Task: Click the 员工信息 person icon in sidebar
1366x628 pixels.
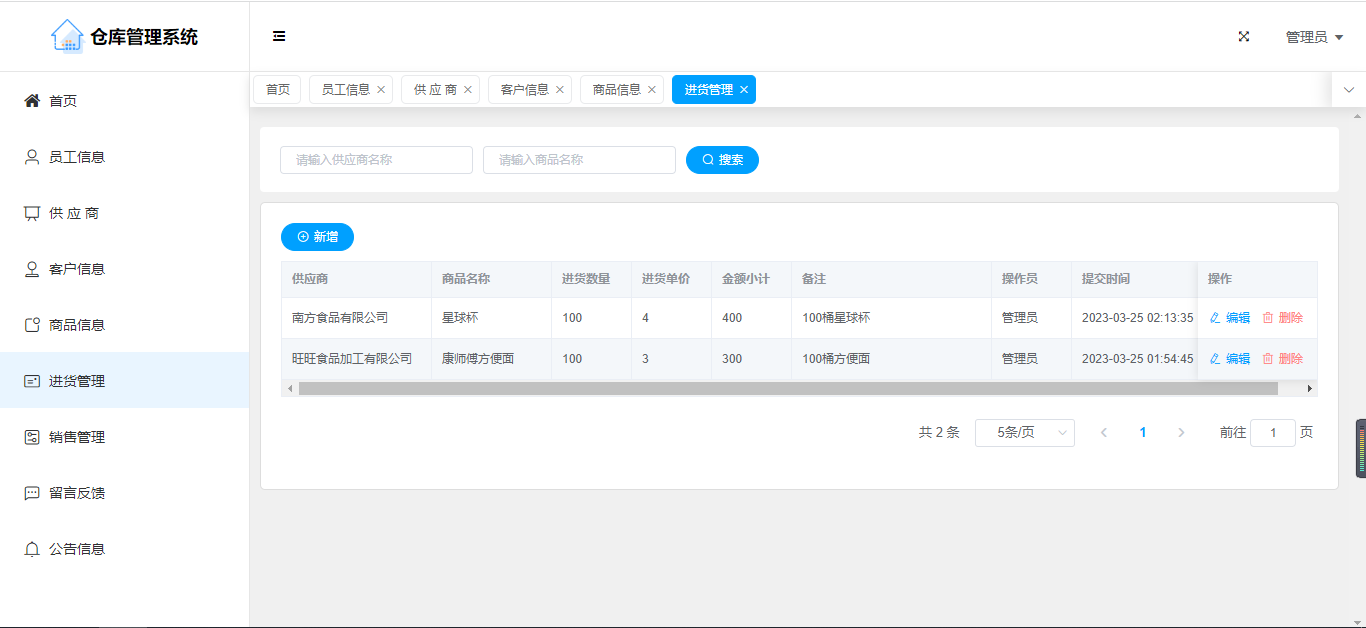Action: [32, 157]
